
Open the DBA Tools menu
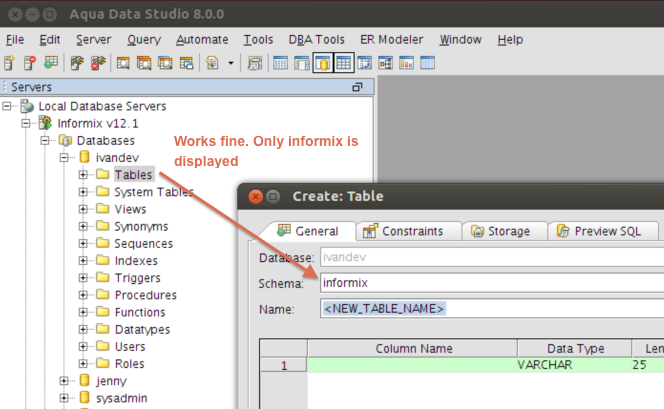coord(316,39)
